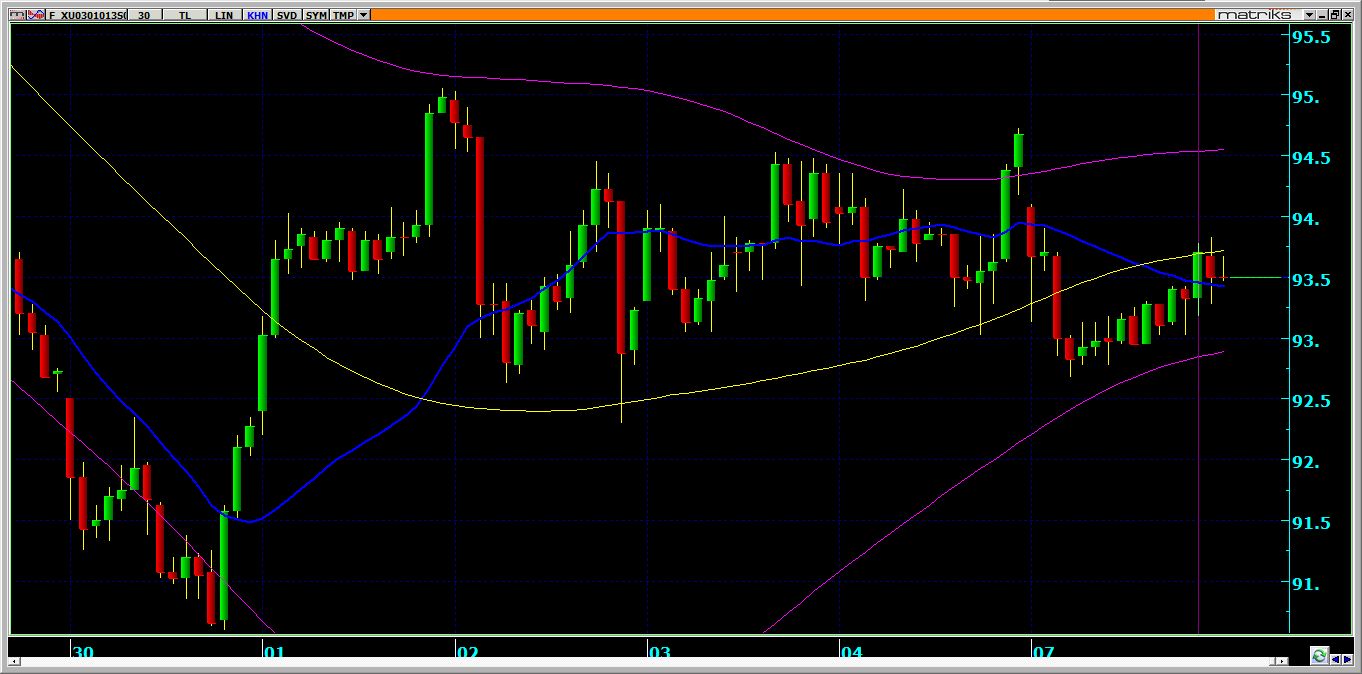Click the symbol field F_XU0301013S
1362x674 pixels.
[x=87, y=15]
